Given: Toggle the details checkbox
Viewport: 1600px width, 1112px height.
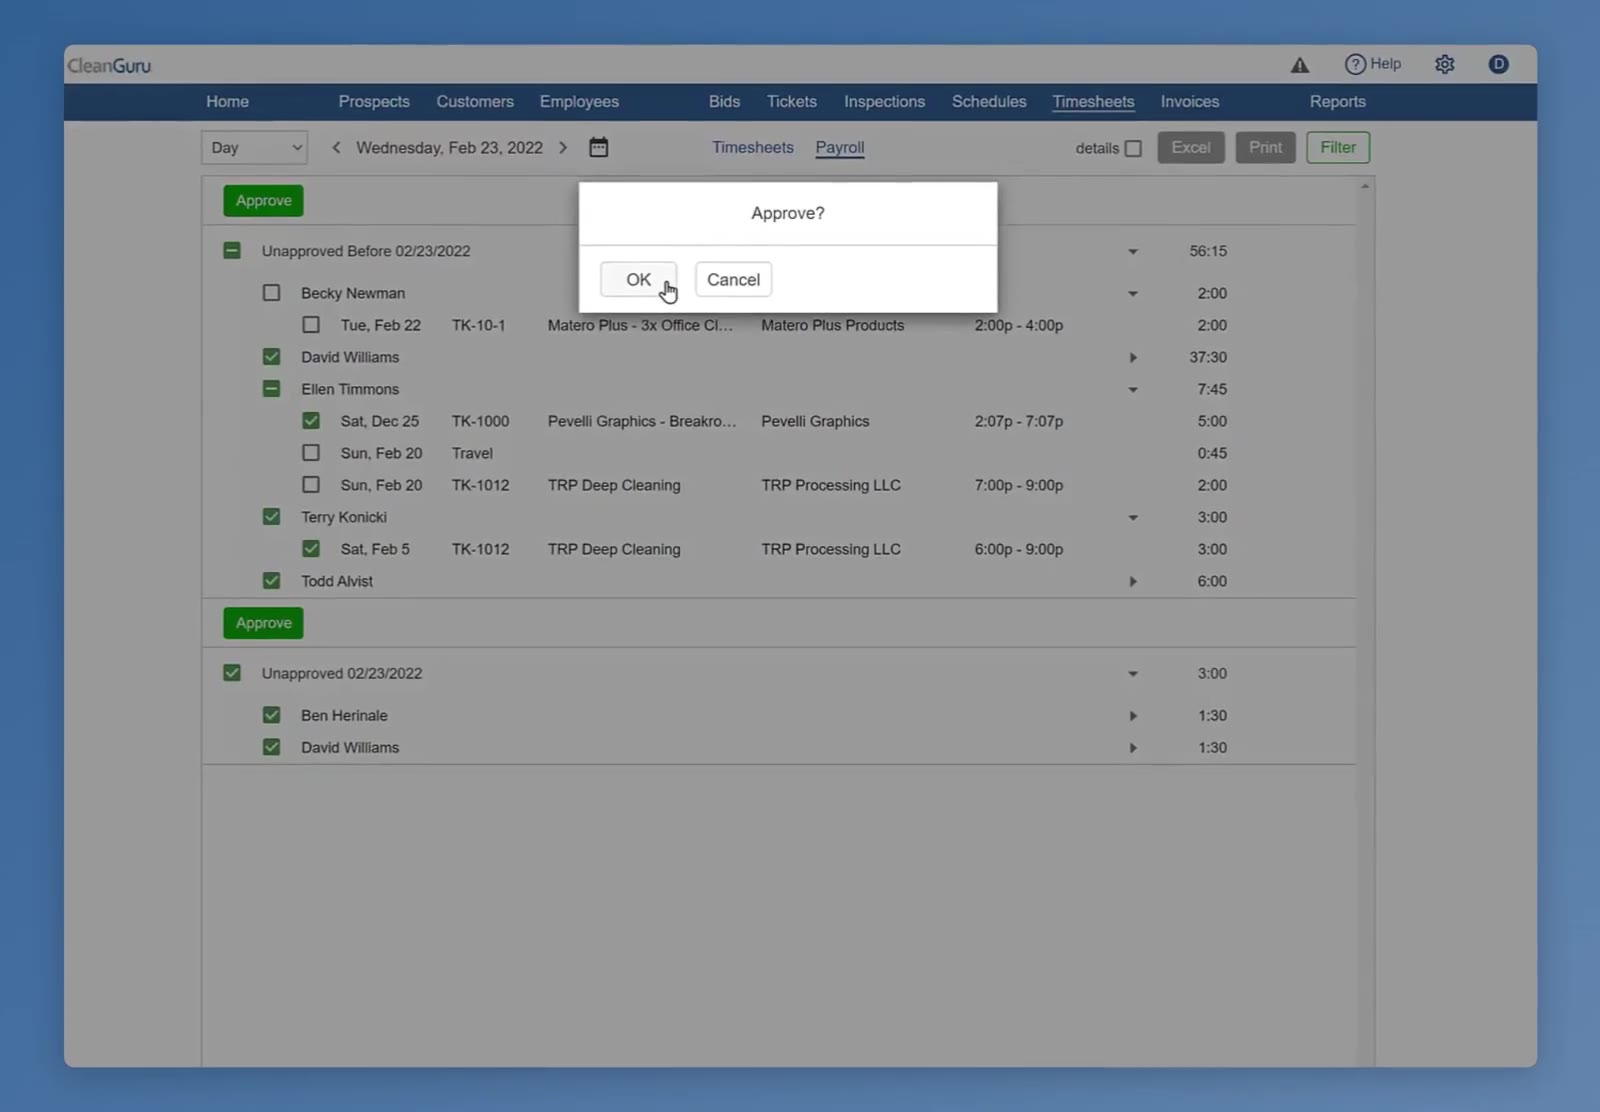Looking at the screenshot, I should pos(1133,148).
